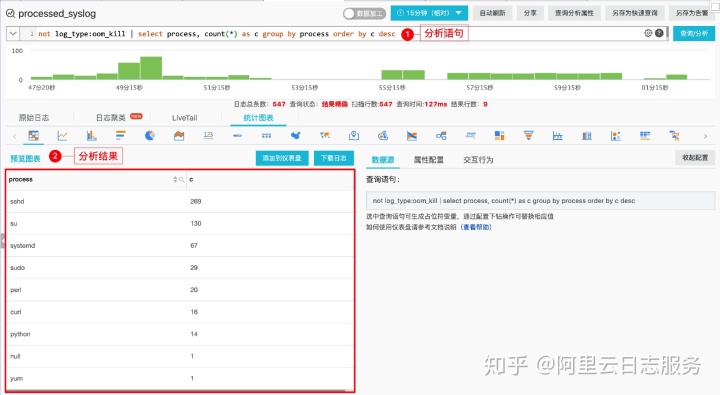Click the 预览图表 label
The image size is (720, 395).
pos(25,158)
